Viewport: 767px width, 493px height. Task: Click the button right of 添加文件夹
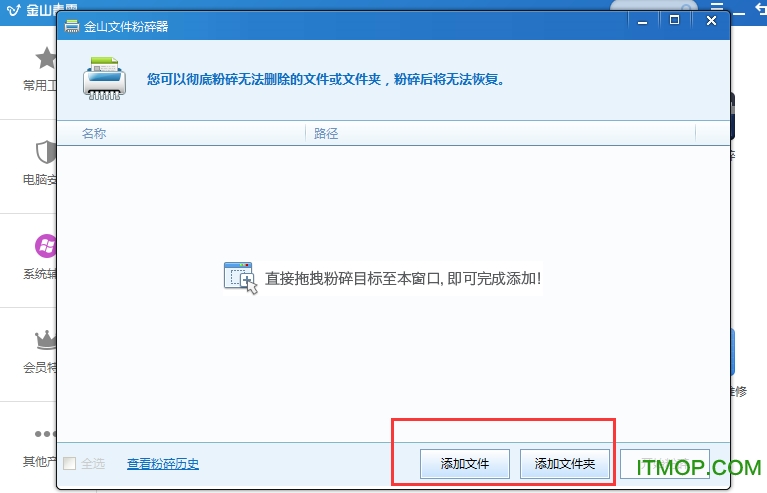pos(664,464)
